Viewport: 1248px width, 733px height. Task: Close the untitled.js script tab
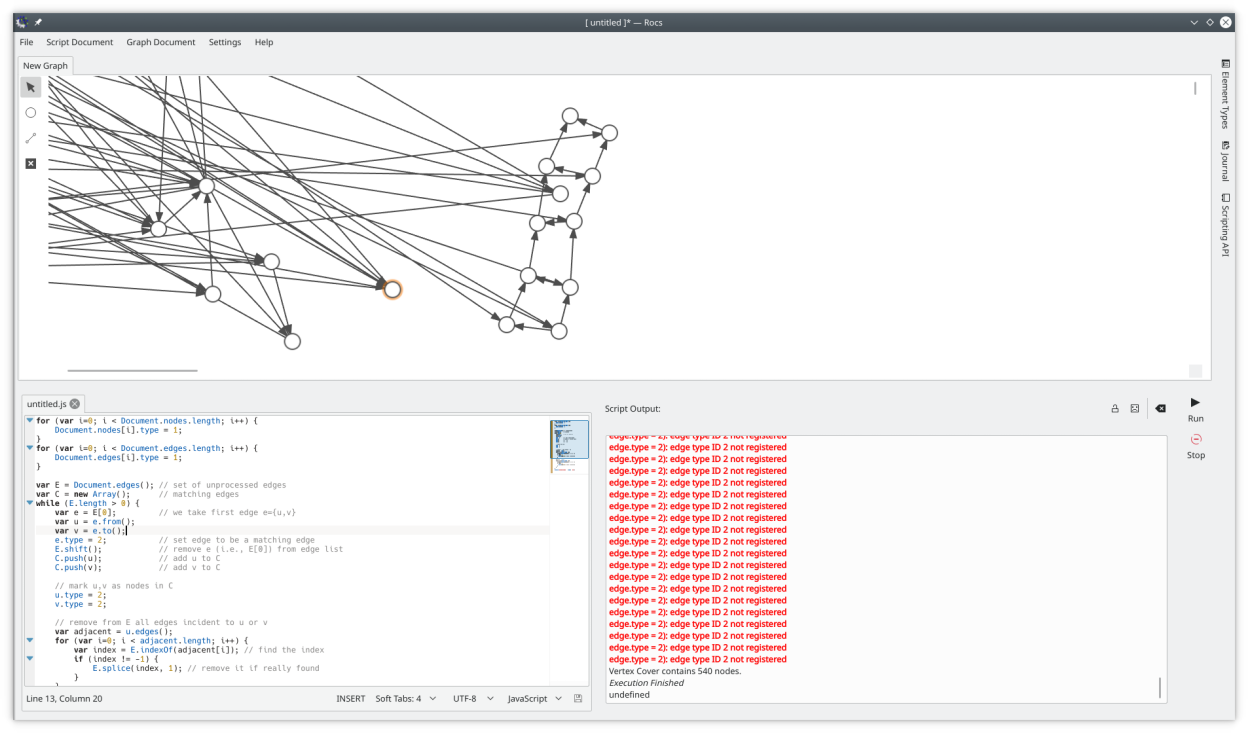75,404
